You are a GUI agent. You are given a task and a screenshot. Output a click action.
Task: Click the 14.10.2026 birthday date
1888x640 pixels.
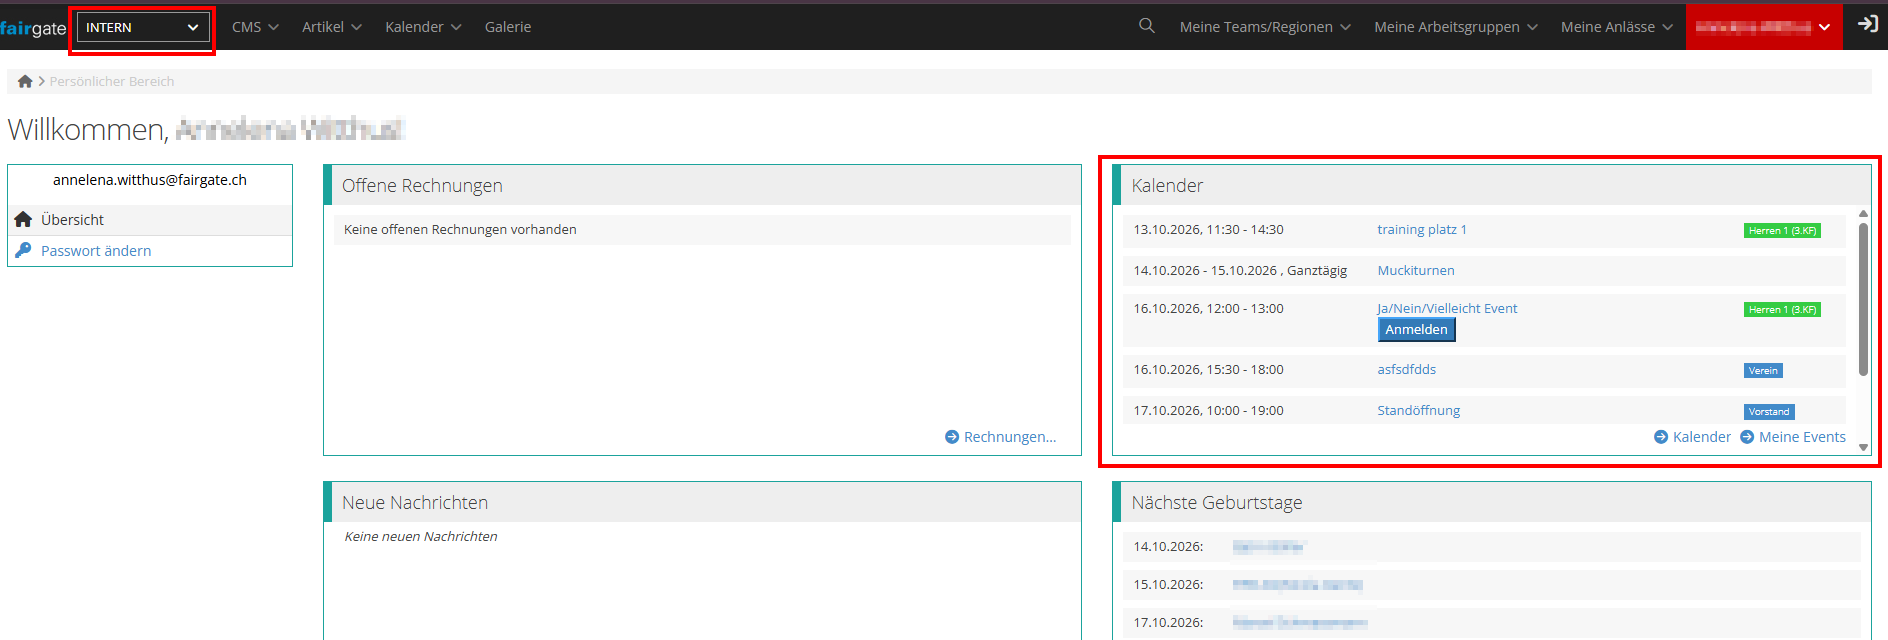point(1168,547)
